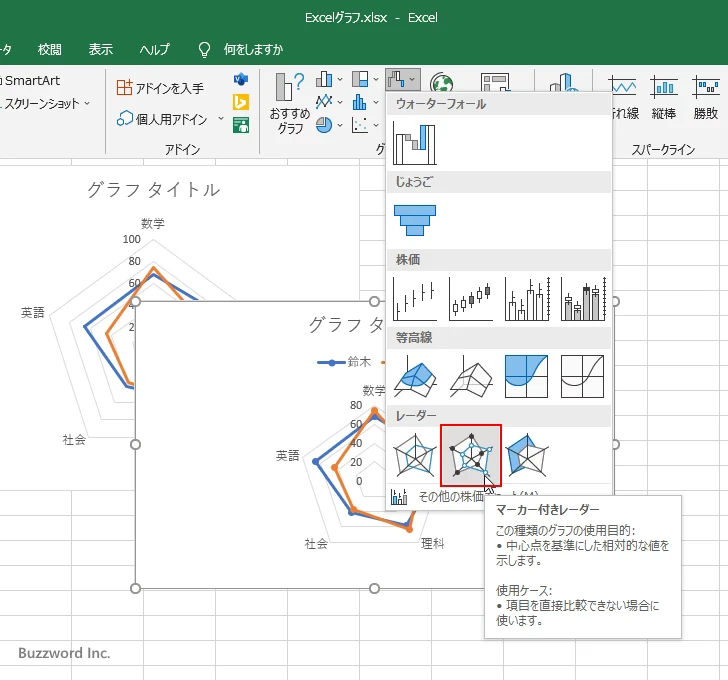Select the filled Contour chart
This screenshot has height=680, width=728.
coord(527,376)
